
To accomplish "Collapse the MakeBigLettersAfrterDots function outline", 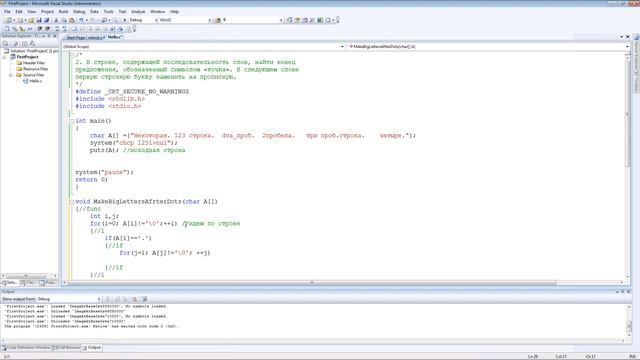I will pyautogui.click(x=71, y=202).
